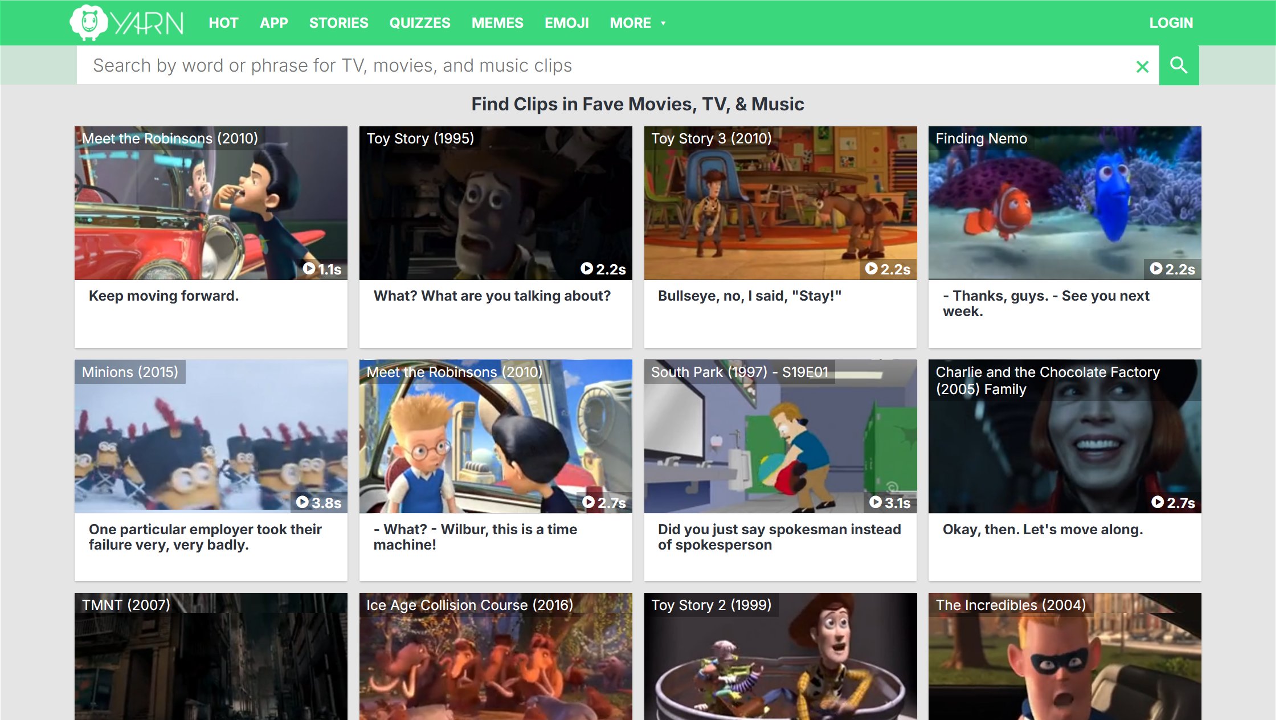Open the Toy Story 2 (1999) clip thumbnail
Screen dimensions: 1280x720
pos(780,657)
